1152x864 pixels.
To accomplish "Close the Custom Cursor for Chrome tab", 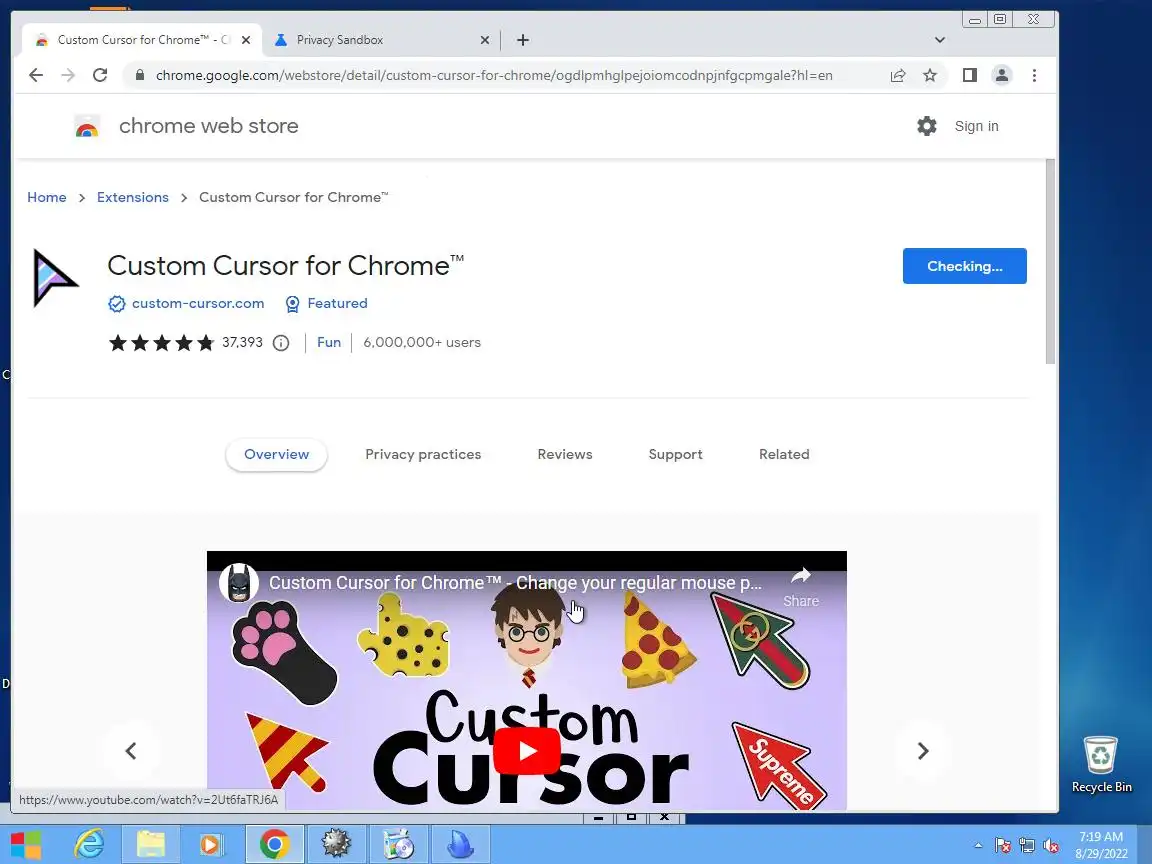I will tap(246, 40).
